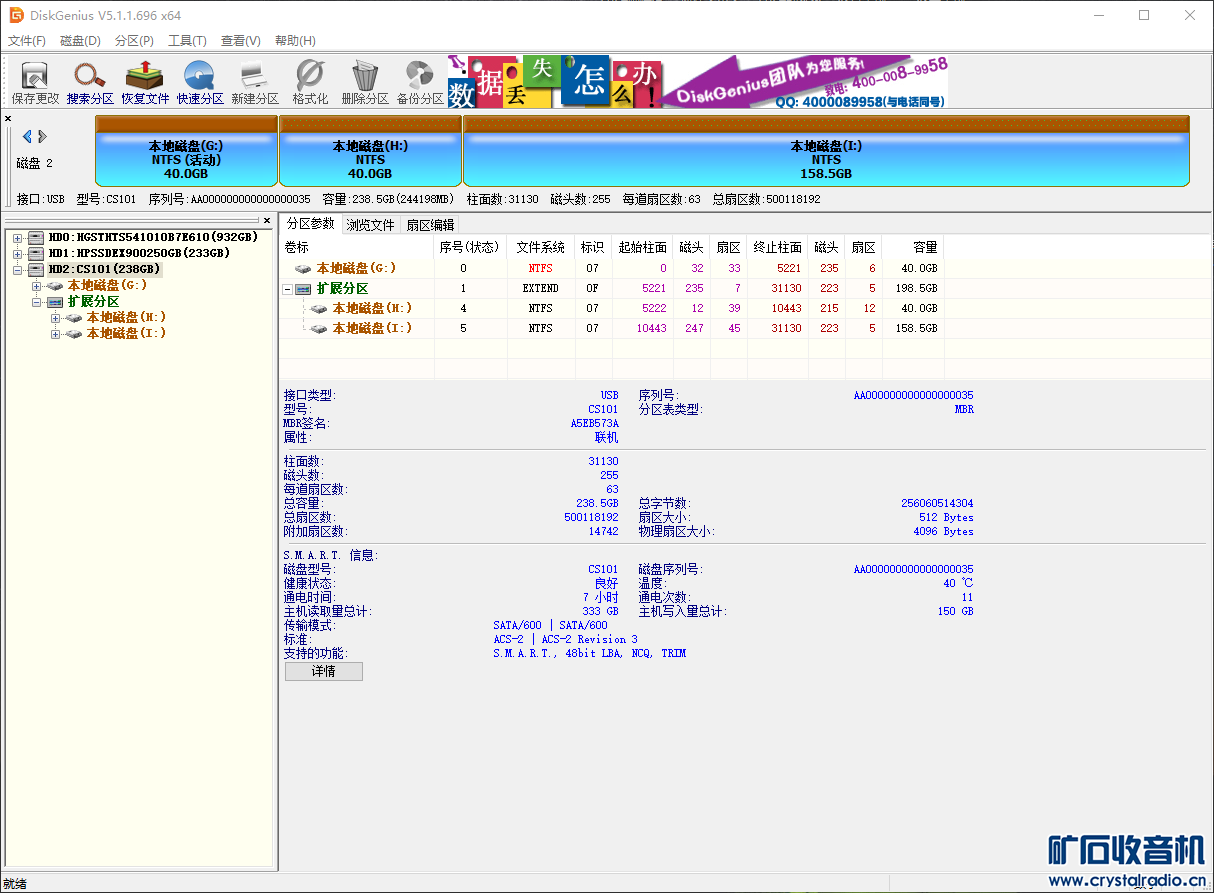Expand local disk G: in tree
This screenshot has width=1214, height=893.
click(x=37, y=285)
